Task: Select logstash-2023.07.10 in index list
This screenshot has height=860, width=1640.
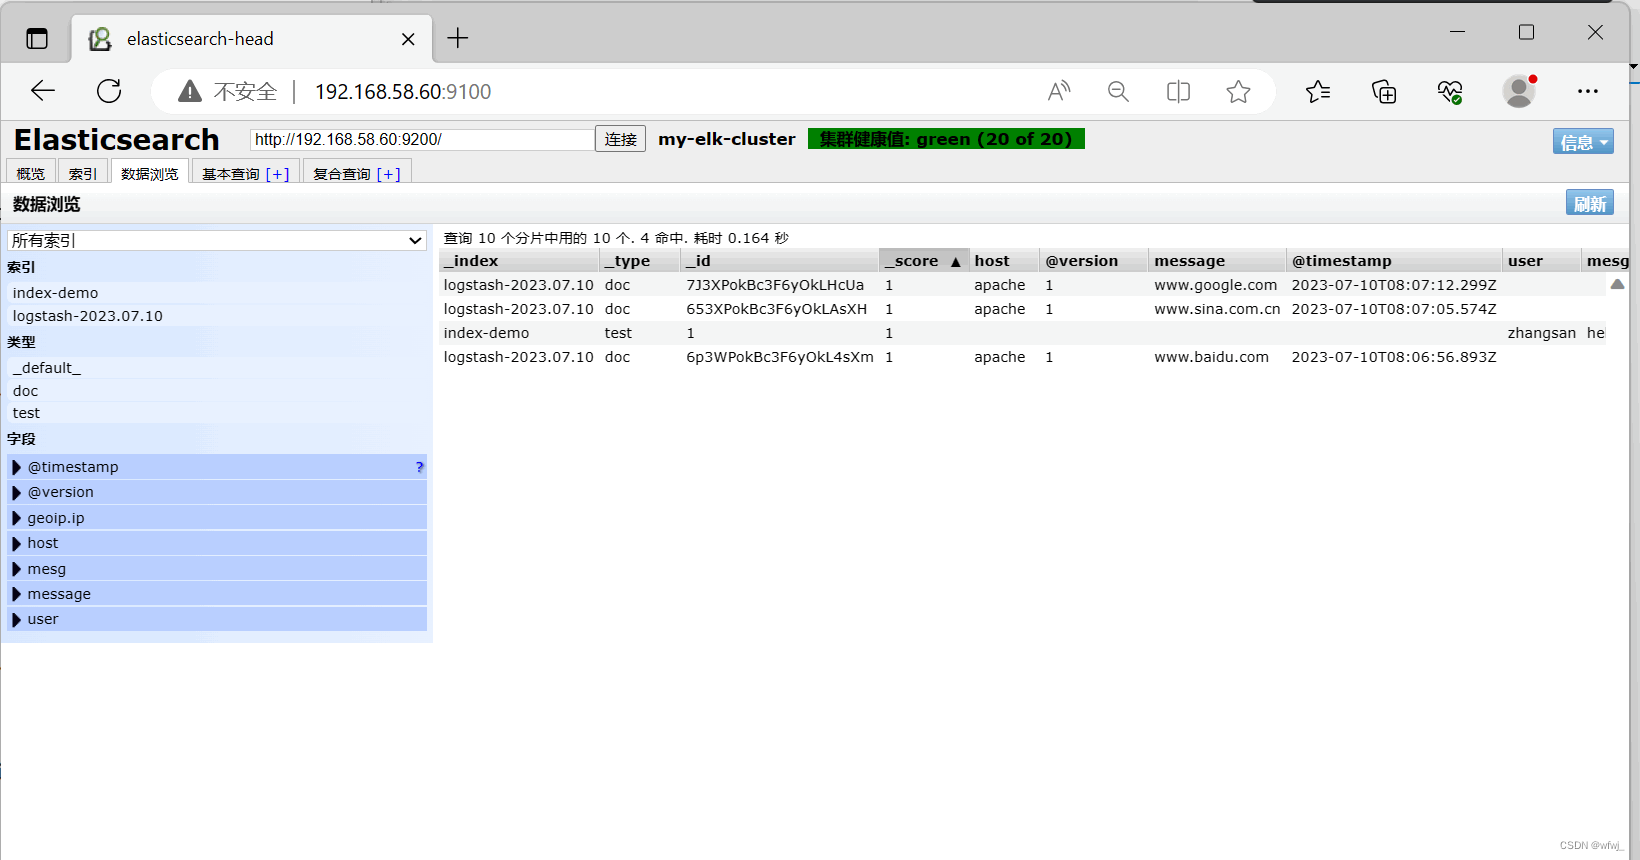Action: tap(217, 316)
